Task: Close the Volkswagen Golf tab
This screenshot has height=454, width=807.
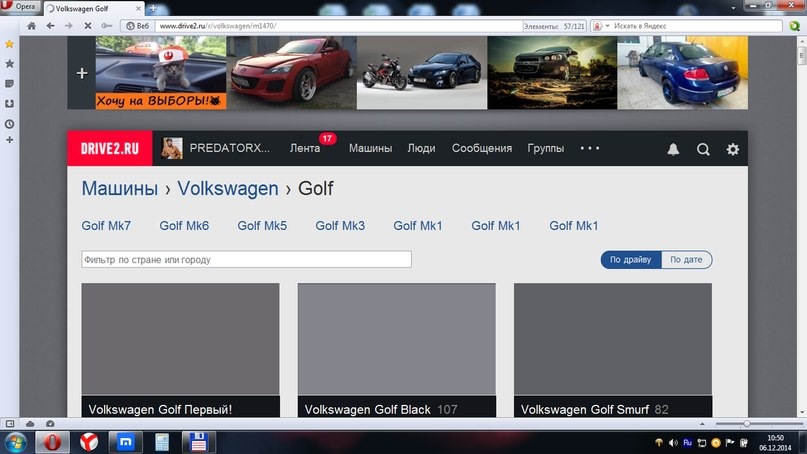Action: (138, 8)
